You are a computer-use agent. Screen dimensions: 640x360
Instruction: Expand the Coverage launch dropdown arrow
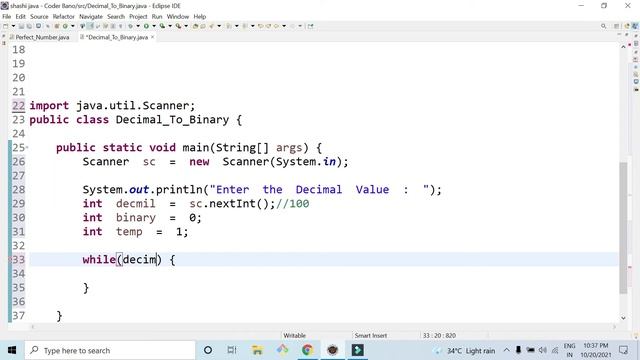point(170,26)
